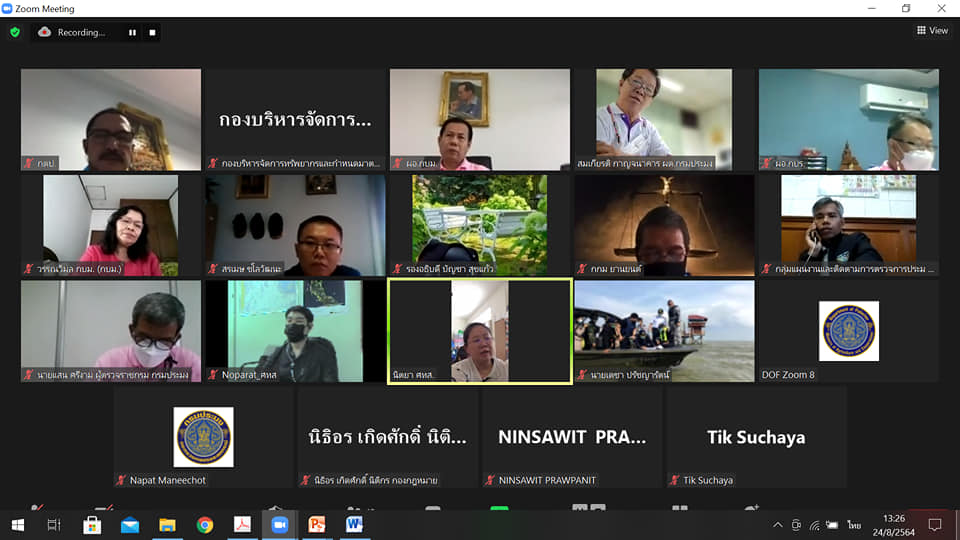960x540 pixels.
Task: Open the Windows notification center
Action: coord(935,525)
